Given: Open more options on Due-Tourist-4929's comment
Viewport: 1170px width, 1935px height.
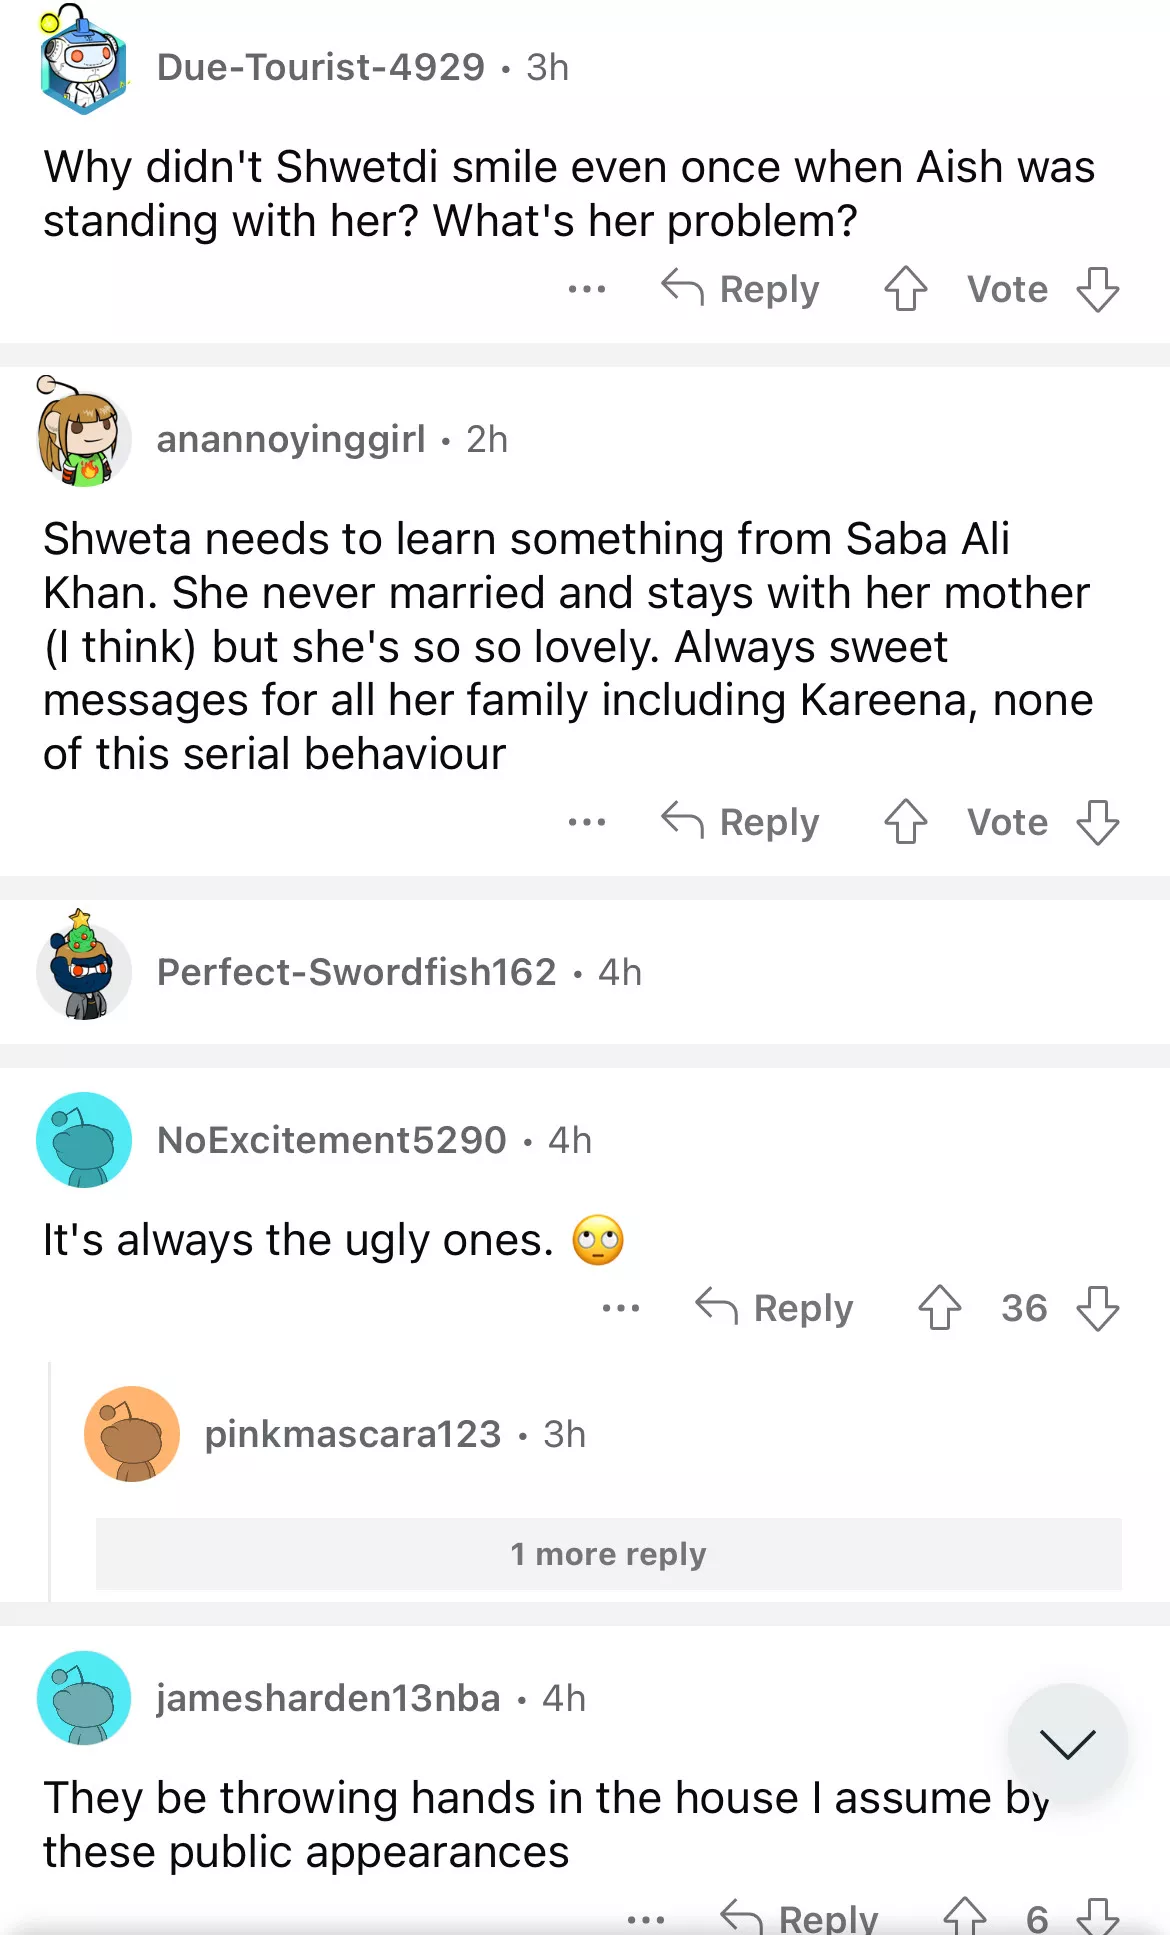Looking at the screenshot, I should [x=587, y=290].
